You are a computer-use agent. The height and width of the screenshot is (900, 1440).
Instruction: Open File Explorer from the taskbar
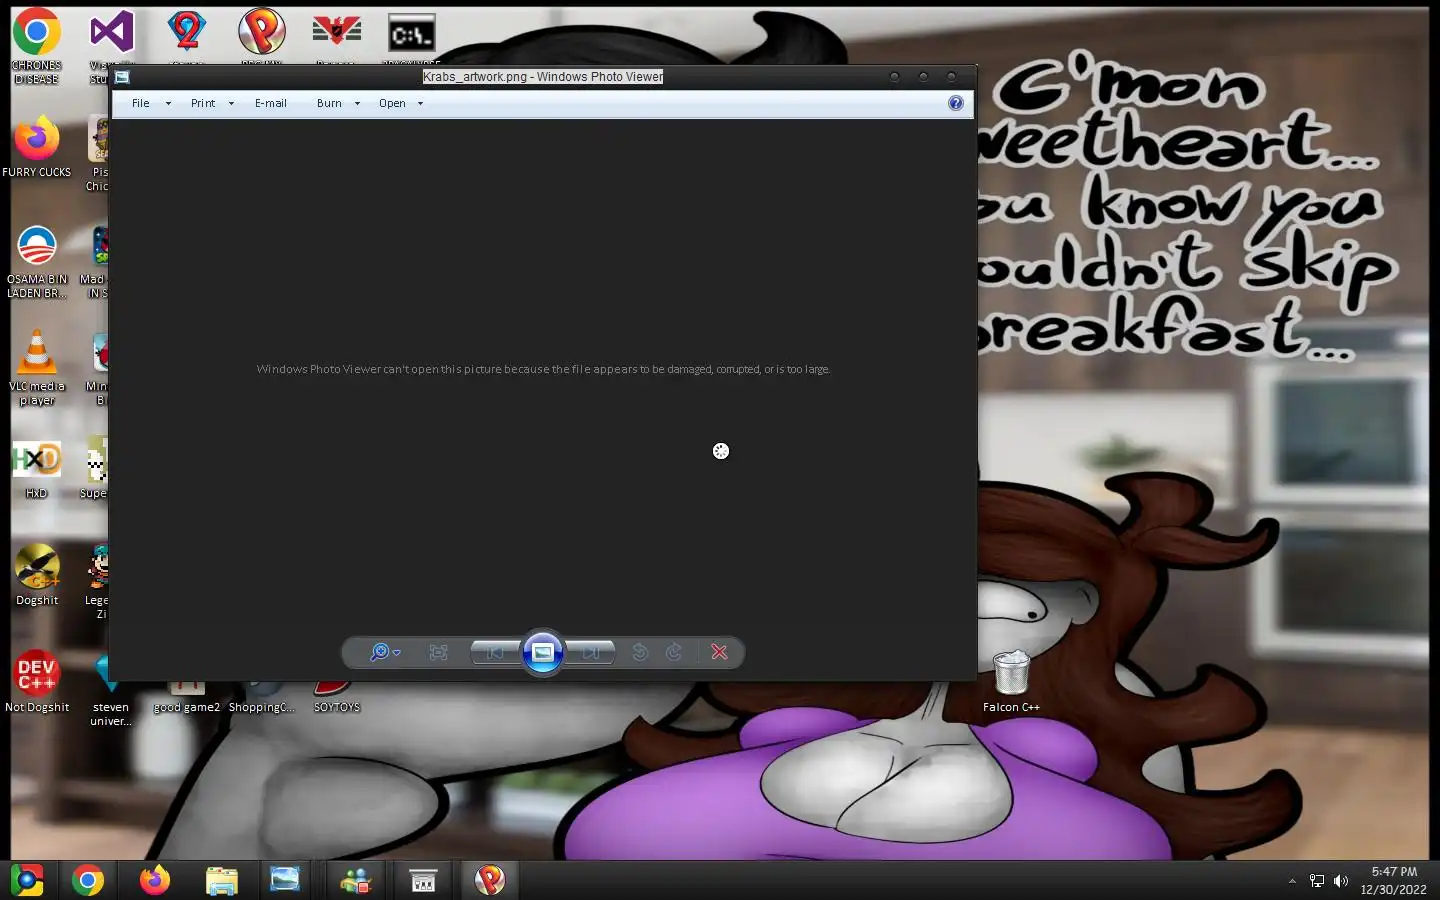pyautogui.click(x=221, y=880)
